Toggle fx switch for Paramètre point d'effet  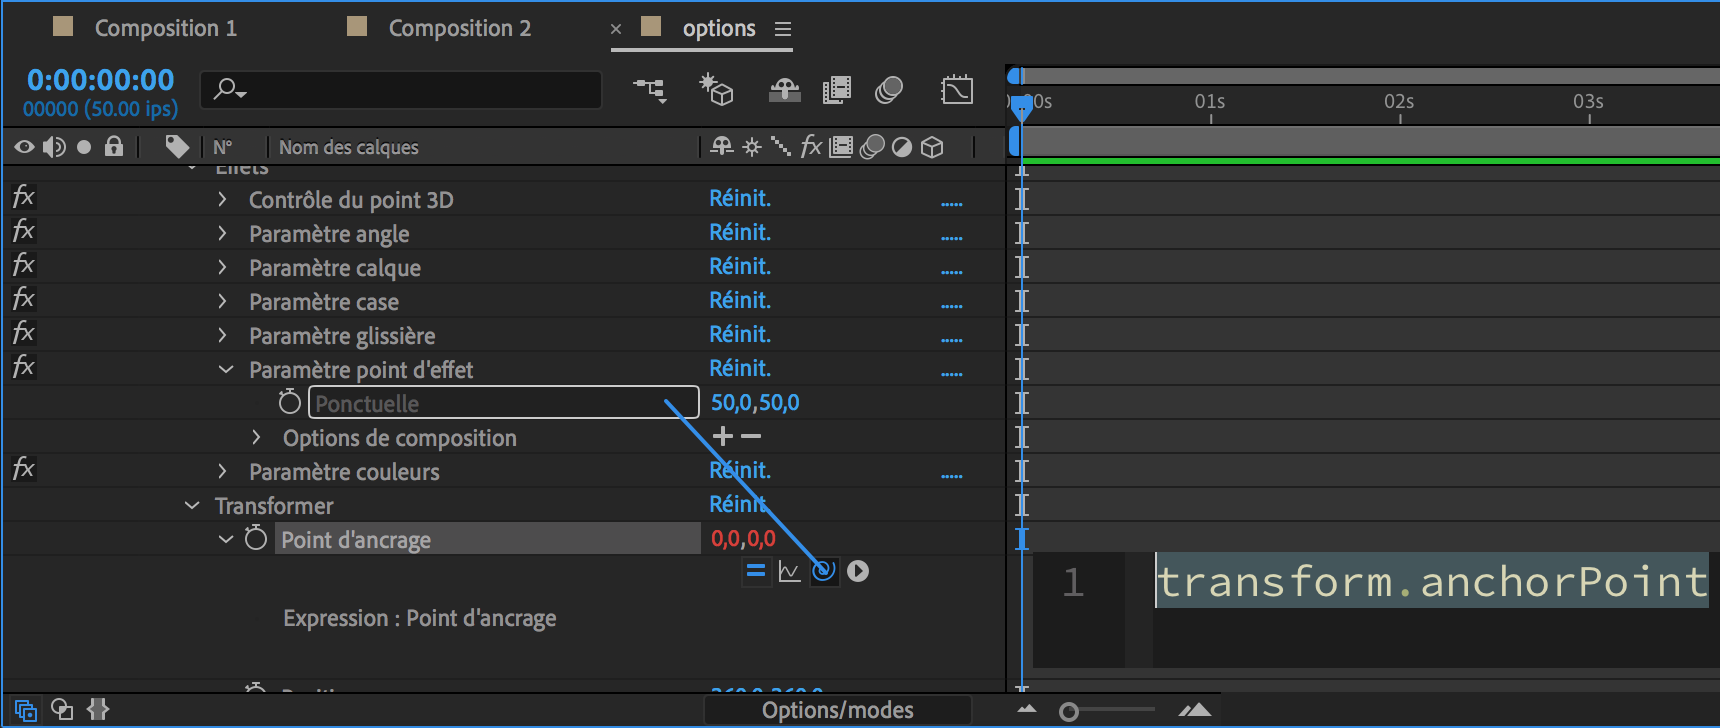pyautogui.click(x=24, y=367)
